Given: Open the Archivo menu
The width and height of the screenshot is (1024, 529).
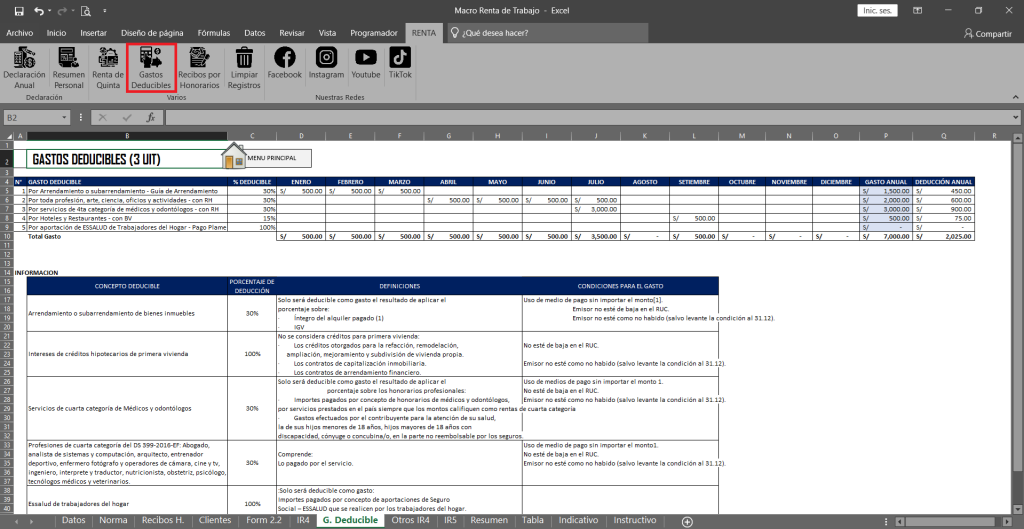Looking at the screenshot, I should (20, 33).
